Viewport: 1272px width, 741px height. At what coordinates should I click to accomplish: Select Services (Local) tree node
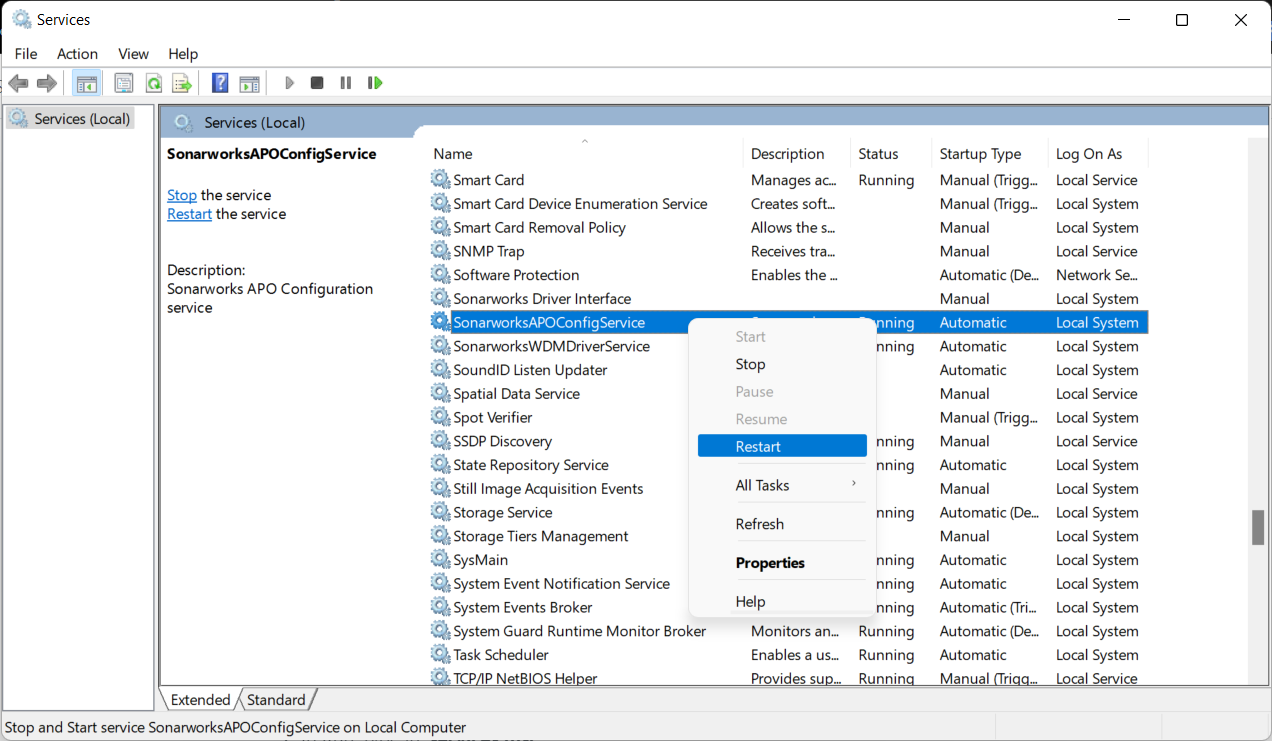coord(70,119)
